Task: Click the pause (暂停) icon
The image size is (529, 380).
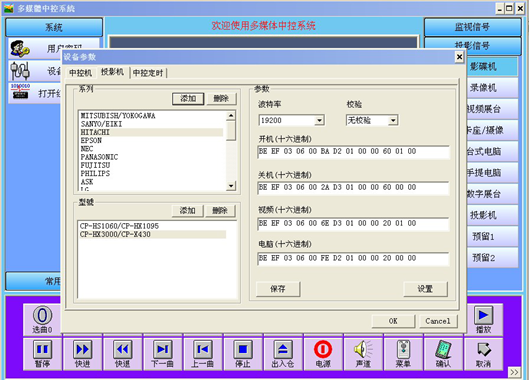Action: click(x=43, y=350)
